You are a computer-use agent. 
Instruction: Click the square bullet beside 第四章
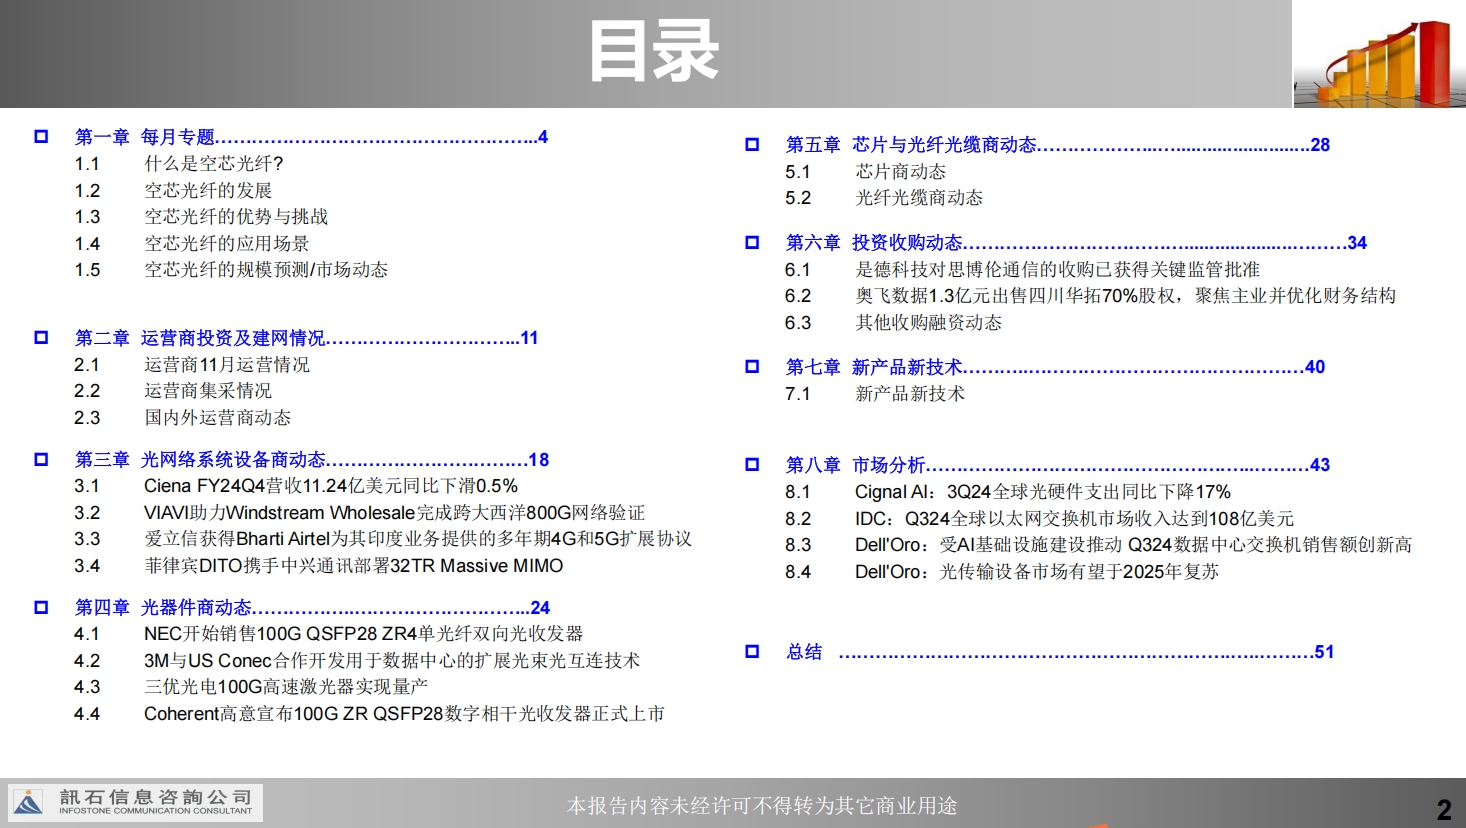point(41,608)
